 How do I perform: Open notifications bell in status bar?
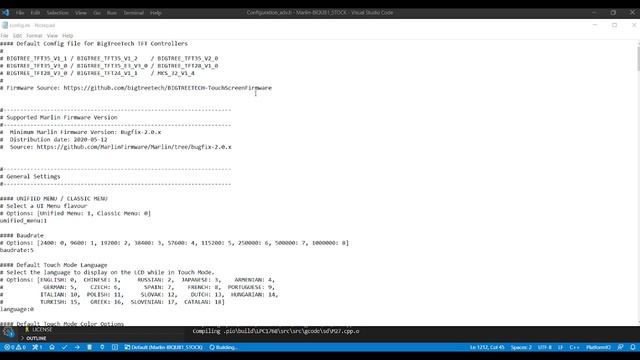coord(633,347)
